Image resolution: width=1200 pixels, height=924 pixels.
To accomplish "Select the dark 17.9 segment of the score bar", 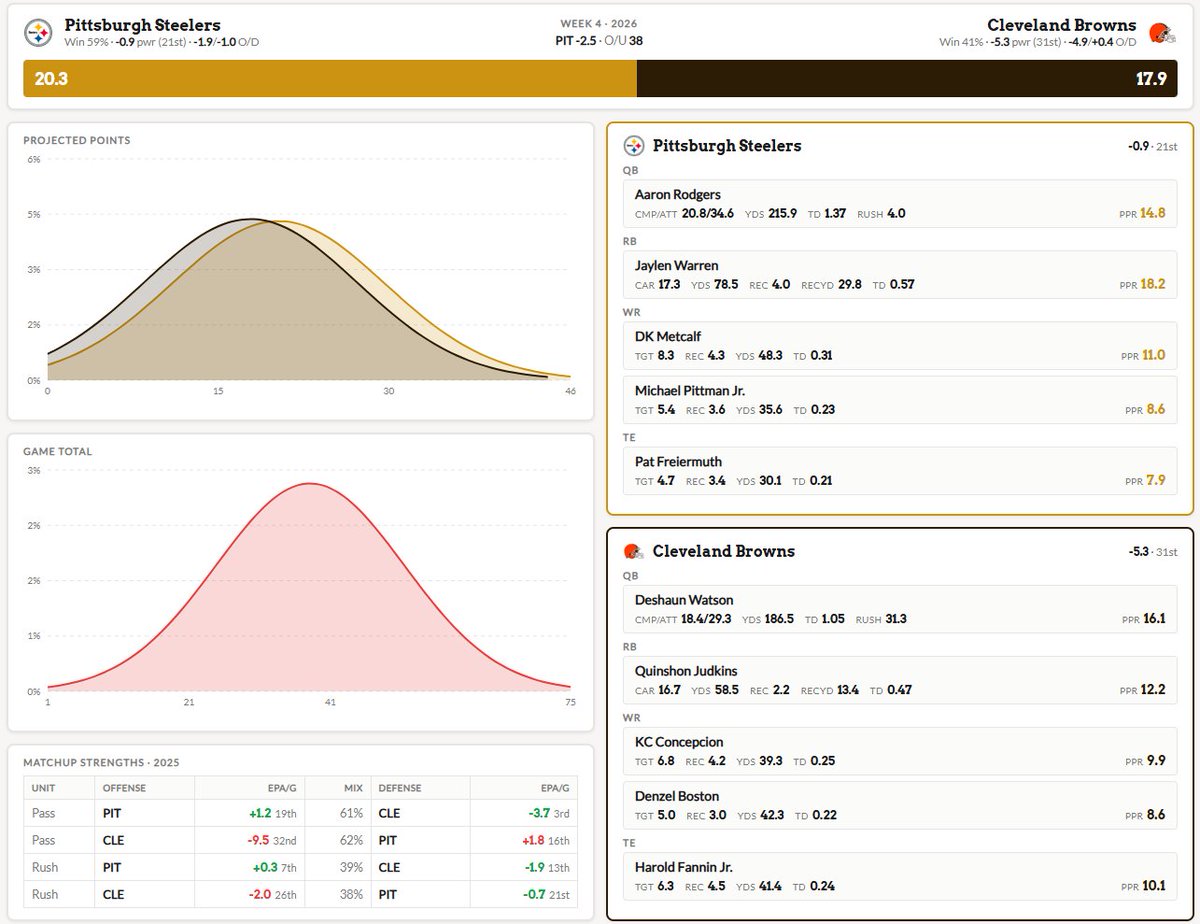I will point(907,79).
